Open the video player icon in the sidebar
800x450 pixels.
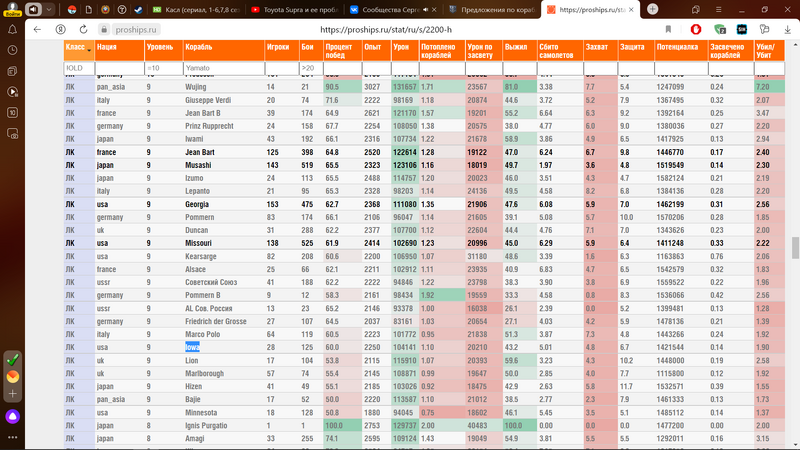(12, 92)
